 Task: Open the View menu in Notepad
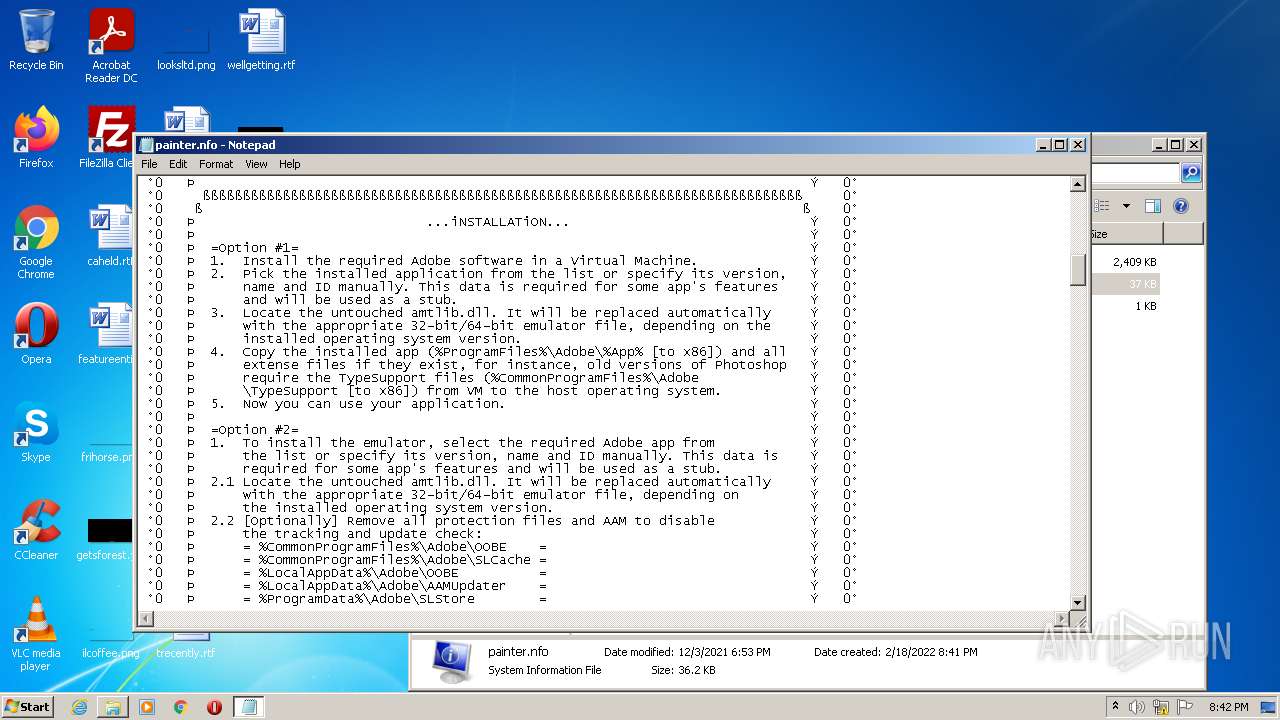click(257, 164)
